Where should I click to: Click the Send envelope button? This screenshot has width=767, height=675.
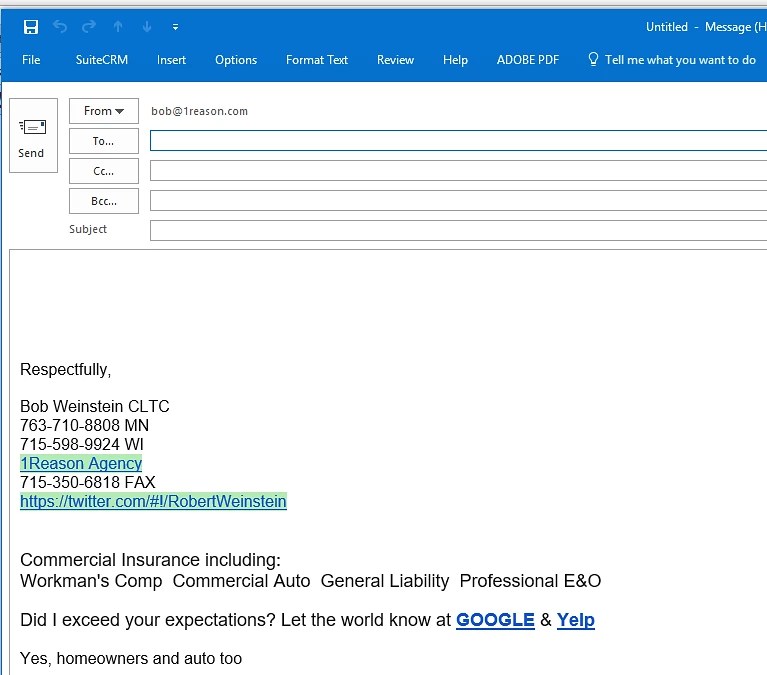(x=32, y=136)
